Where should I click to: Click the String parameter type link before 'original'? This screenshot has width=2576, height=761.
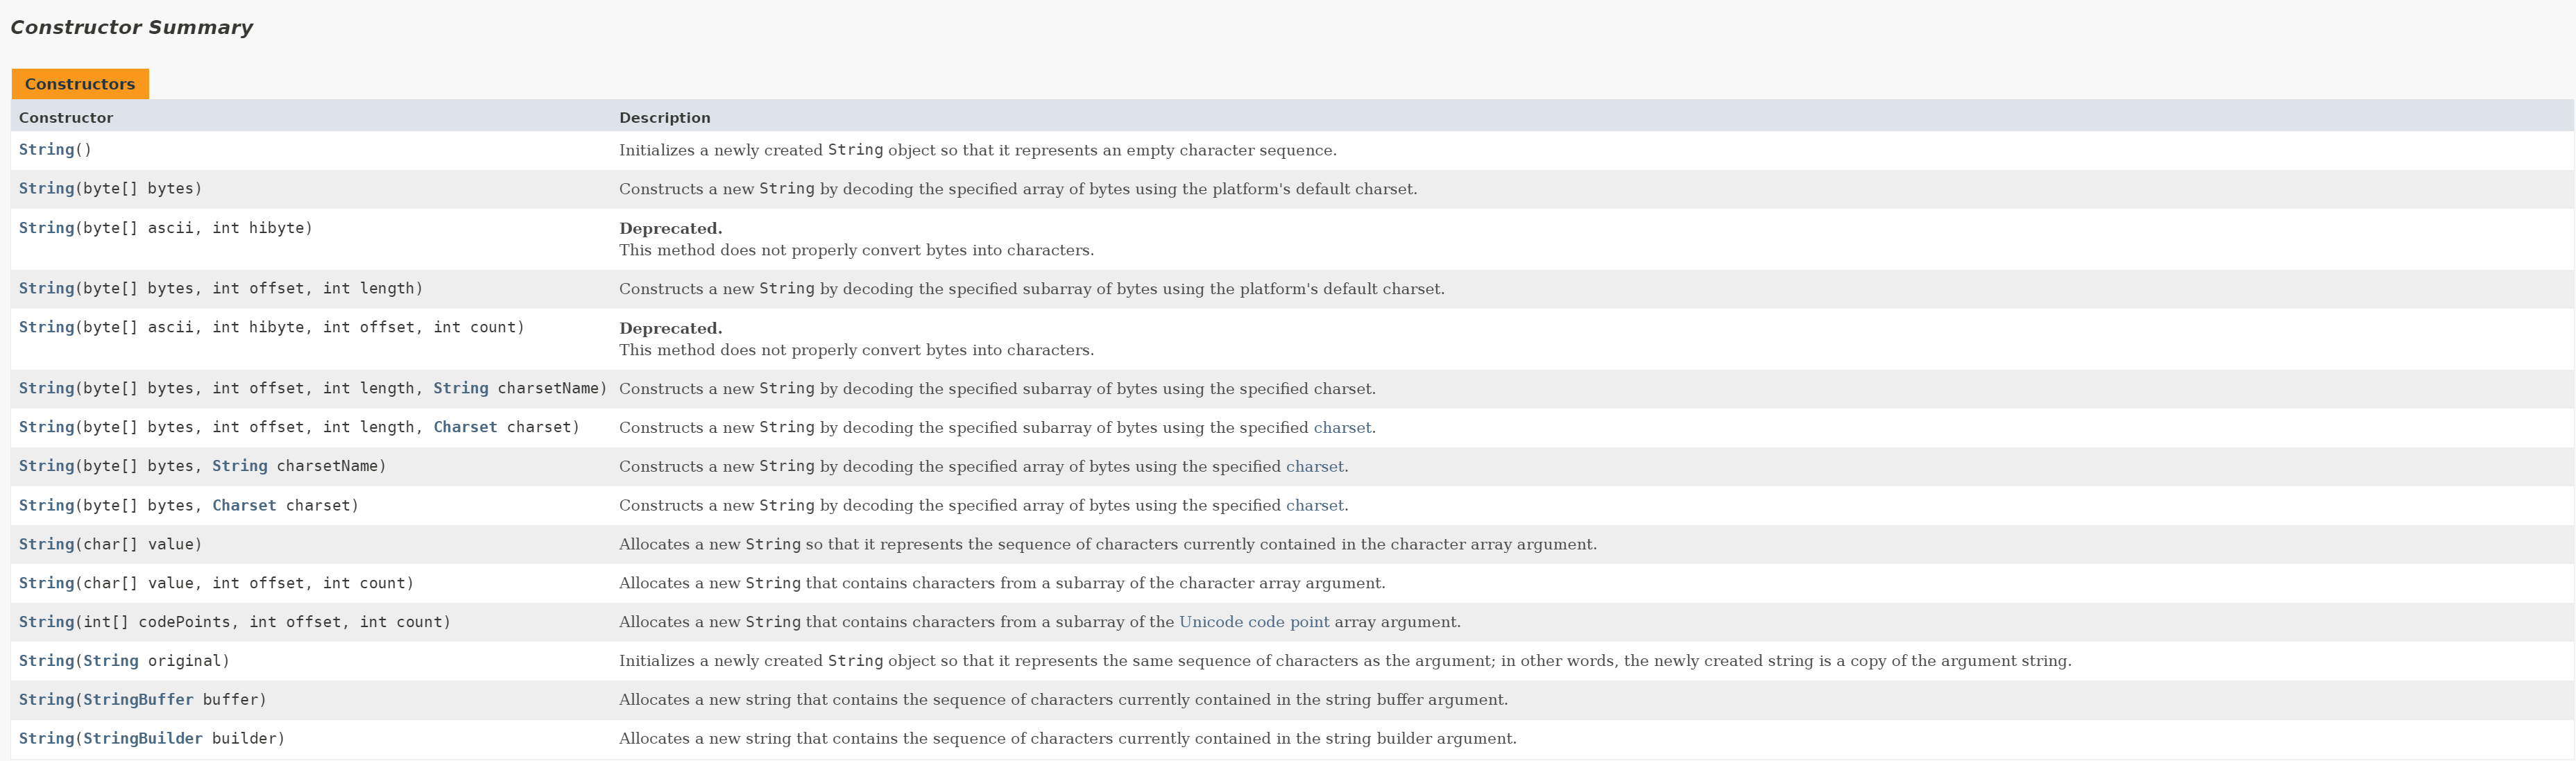(111, 661)
